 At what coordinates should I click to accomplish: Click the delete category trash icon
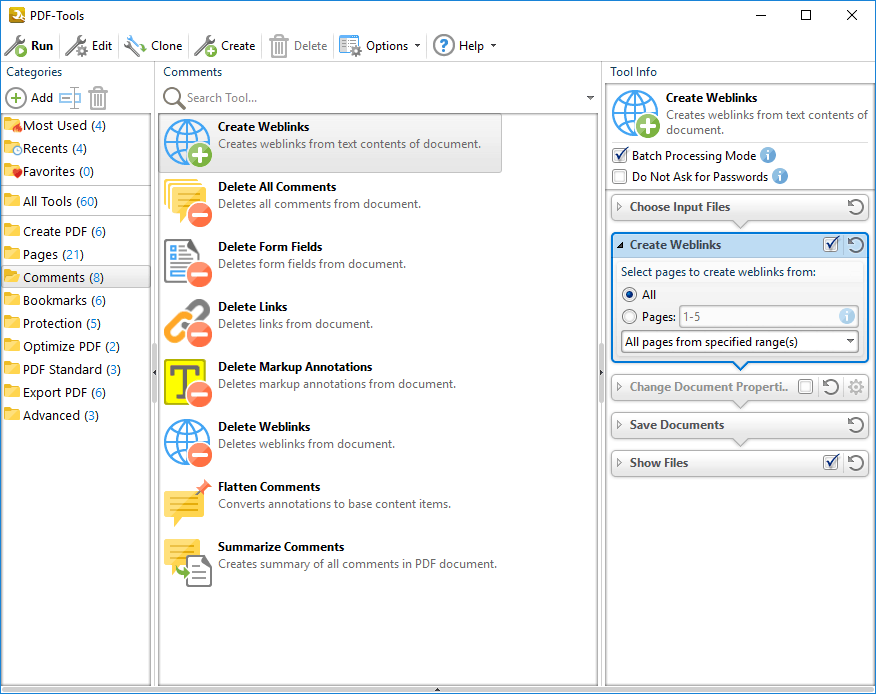tap(98, 98)
